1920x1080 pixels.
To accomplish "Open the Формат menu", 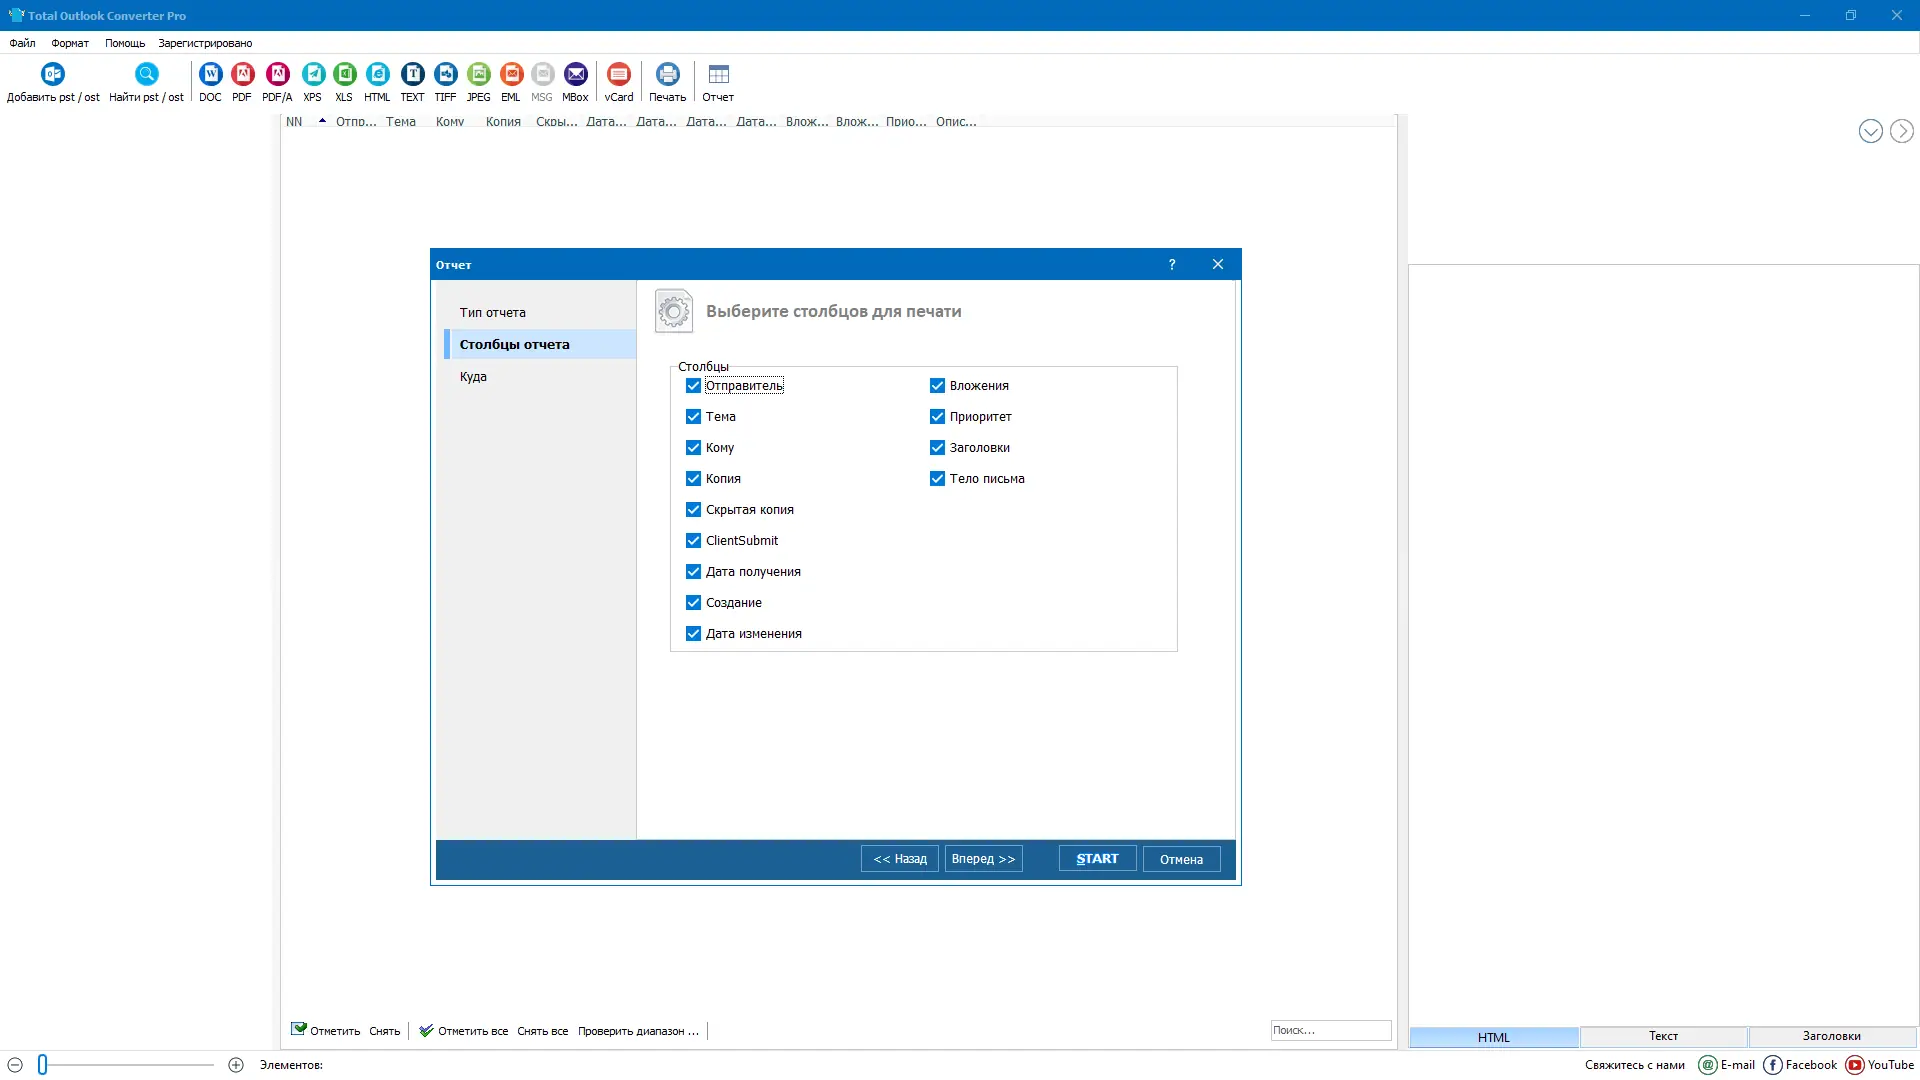I will [70, 43].
